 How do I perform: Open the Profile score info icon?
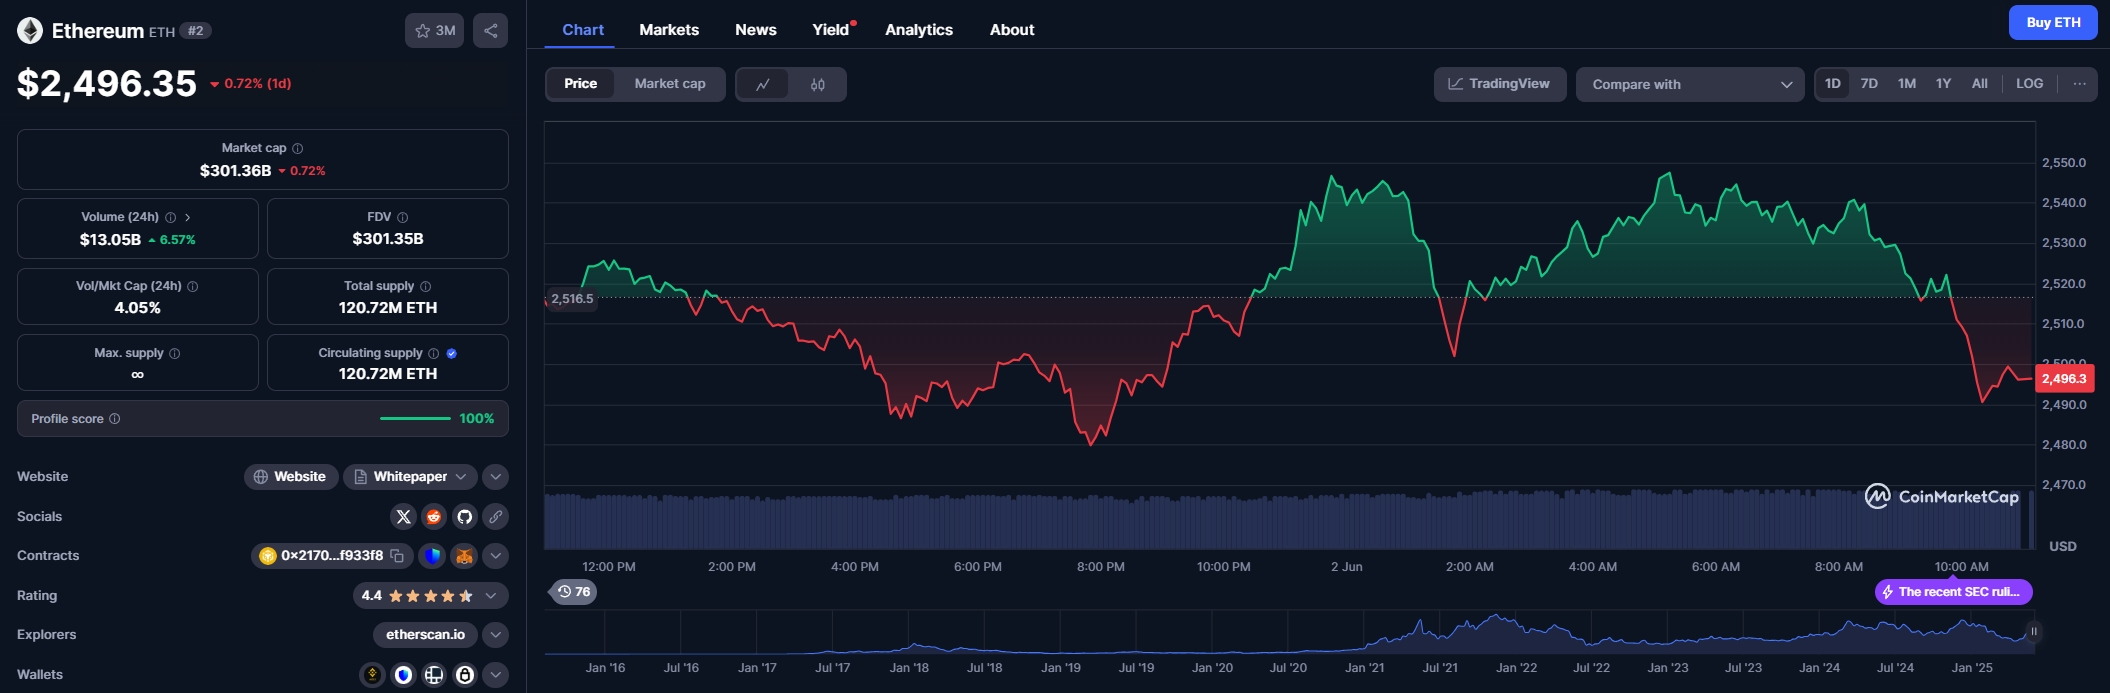114,419
